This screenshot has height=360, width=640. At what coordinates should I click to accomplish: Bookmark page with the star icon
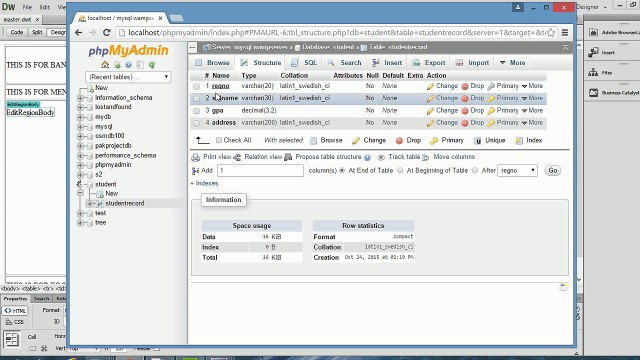pyautogui.click(x=551, y=32)
